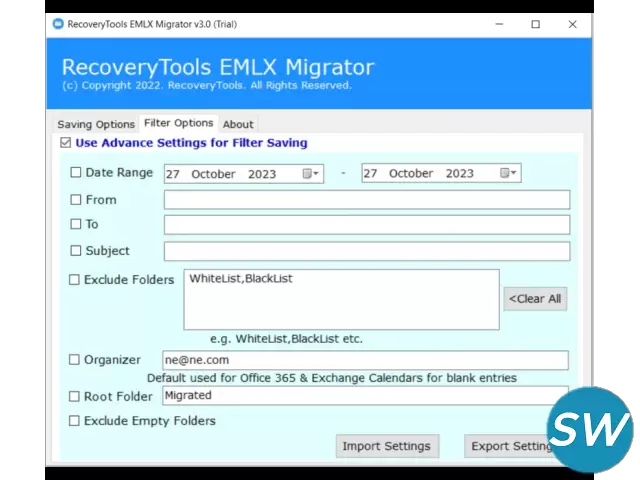Select the Filter Options tab

[178, 123]
